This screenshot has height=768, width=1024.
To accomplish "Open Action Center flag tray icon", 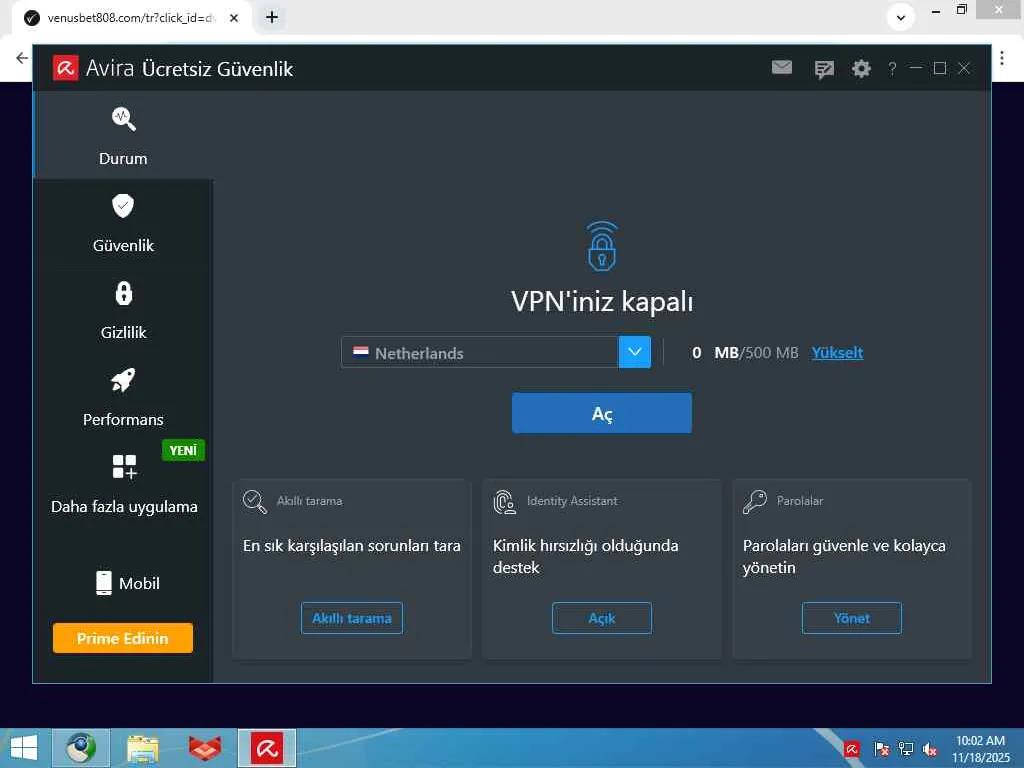I will click(x=881, y=749).
